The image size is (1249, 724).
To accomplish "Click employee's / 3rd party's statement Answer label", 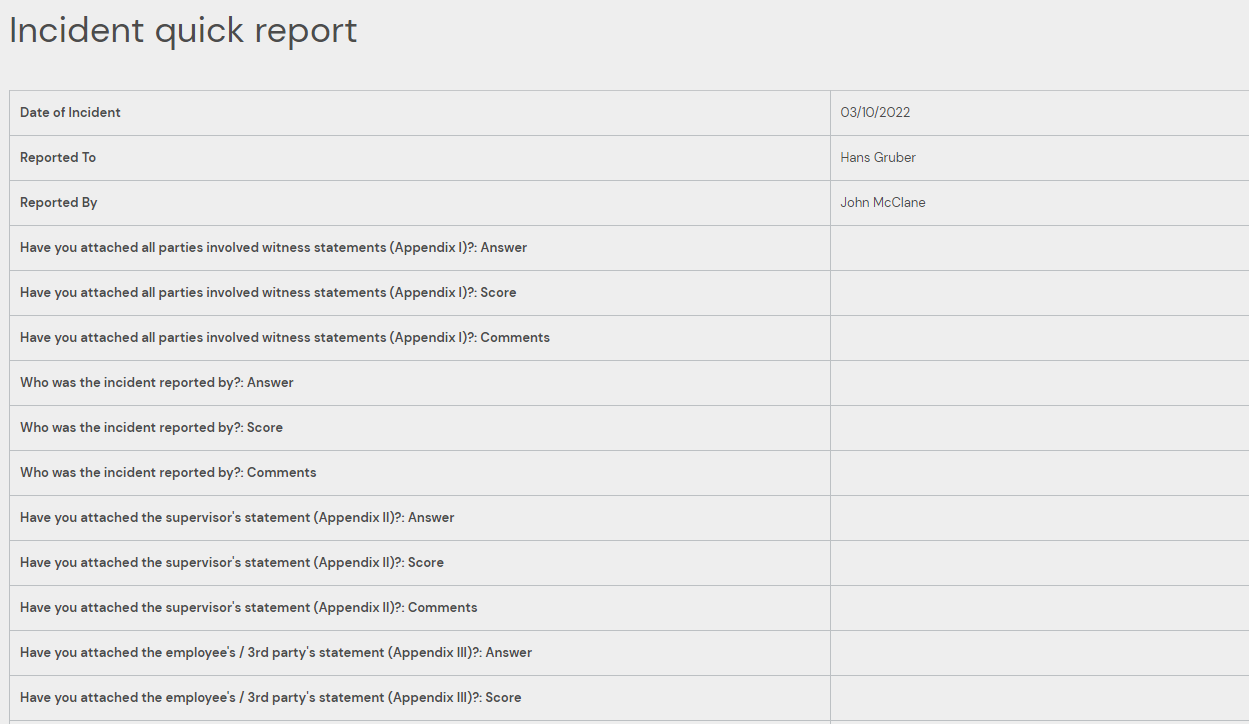I will [276, 653].
